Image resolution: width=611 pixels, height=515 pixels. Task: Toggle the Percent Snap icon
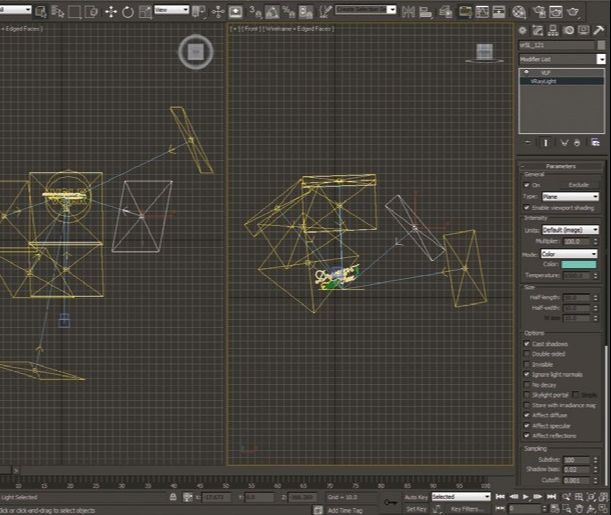(289, 12)
